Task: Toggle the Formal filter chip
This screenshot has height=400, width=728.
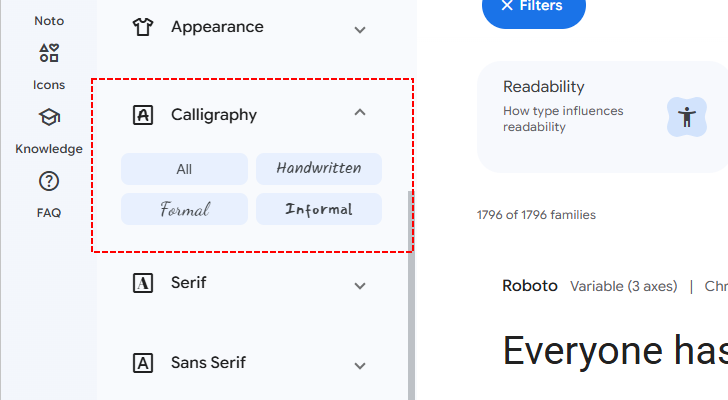Action: [184, 209]
